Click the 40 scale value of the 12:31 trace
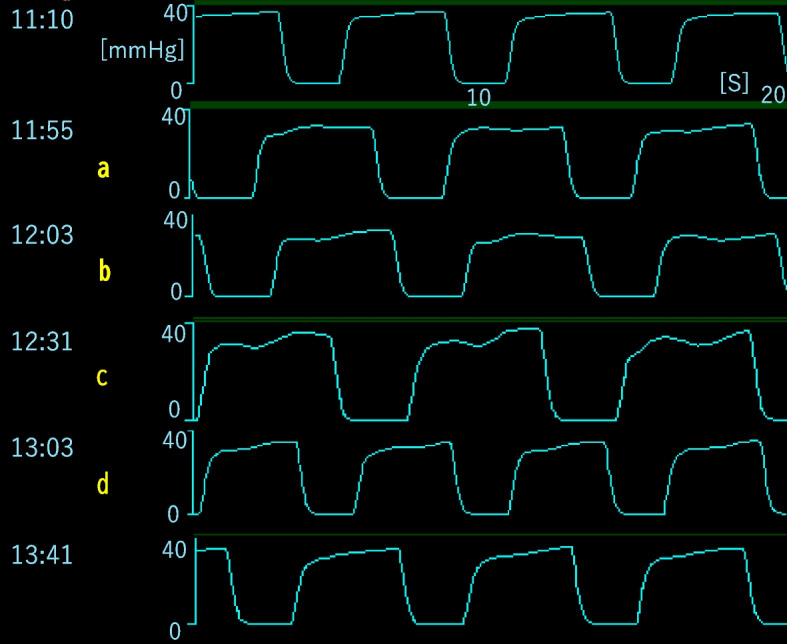Image resolution: width=787 pixels, height=644 pixels. point(174,334)
